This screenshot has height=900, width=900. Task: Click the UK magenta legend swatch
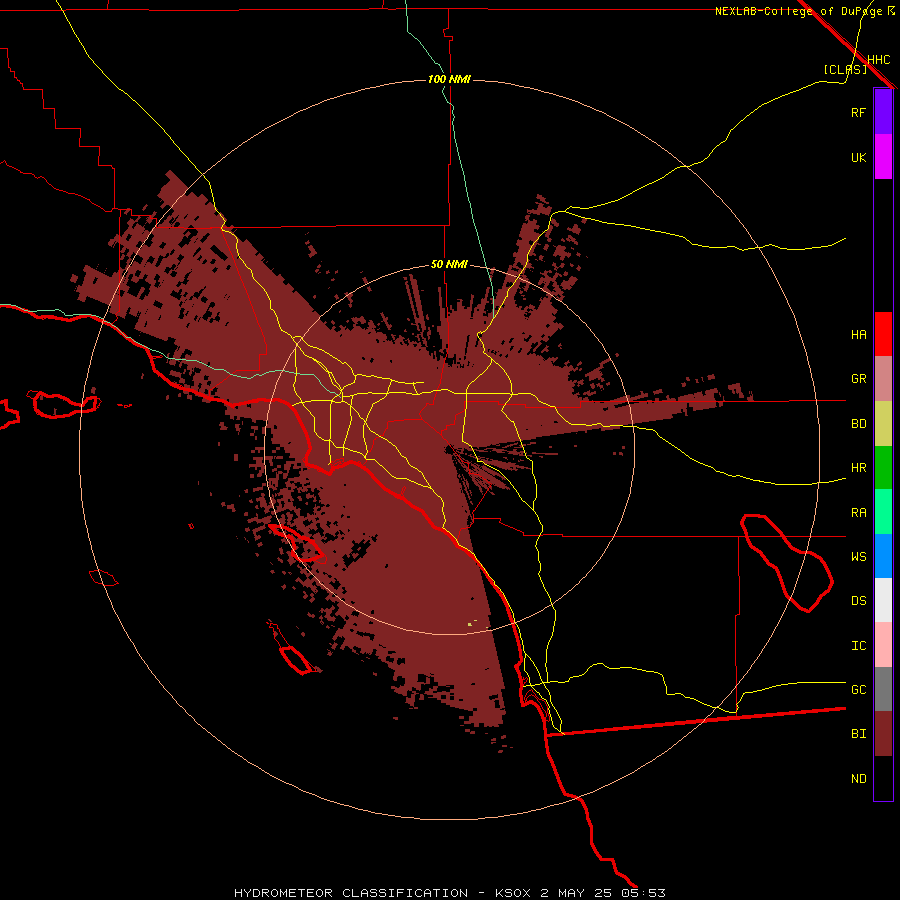(883, 157)
